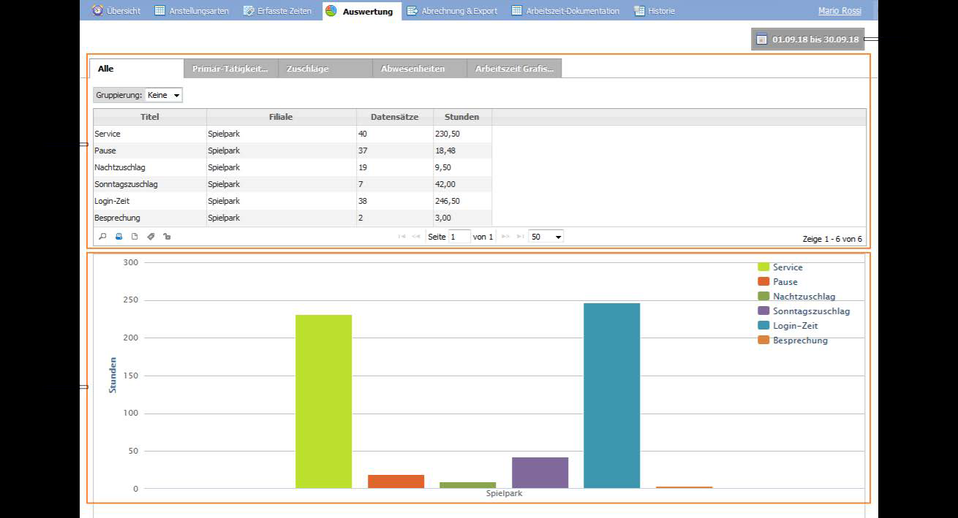
Task: Click the Seite page number field
Action: [459, 236]
